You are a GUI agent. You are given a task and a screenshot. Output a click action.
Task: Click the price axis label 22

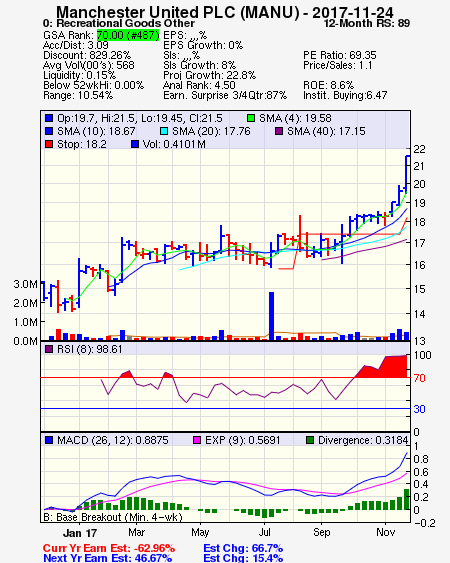pyautogui.click(x=419, y=149)
